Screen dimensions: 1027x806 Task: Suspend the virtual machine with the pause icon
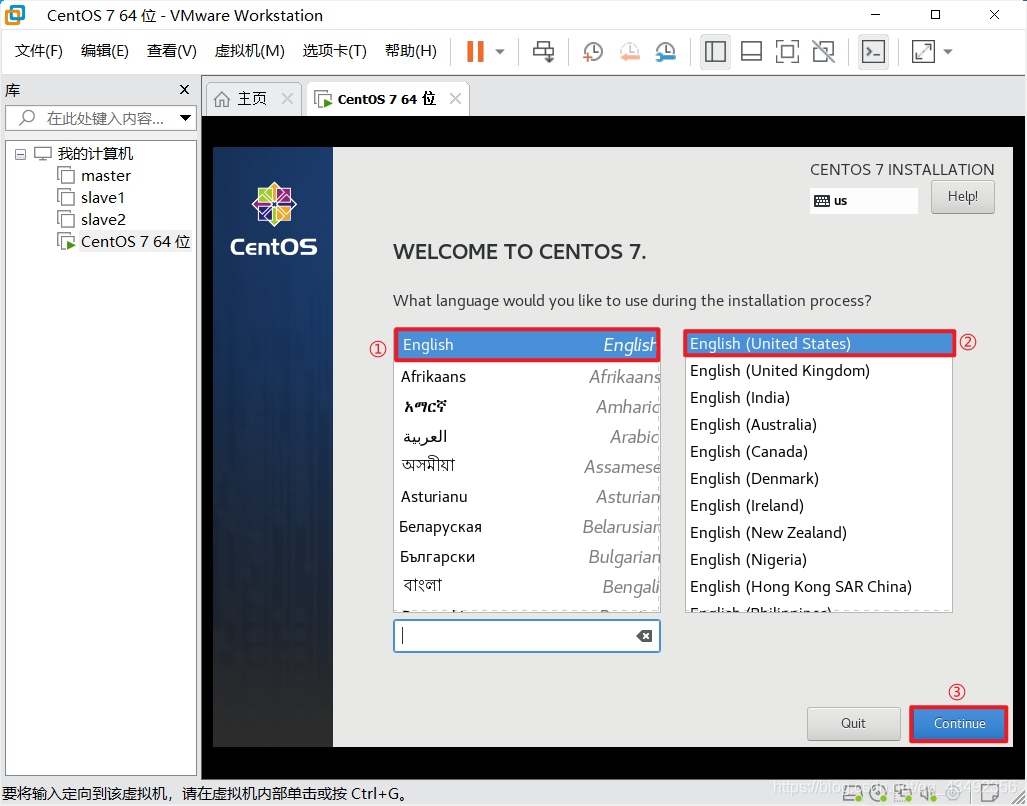click(476, 51)
